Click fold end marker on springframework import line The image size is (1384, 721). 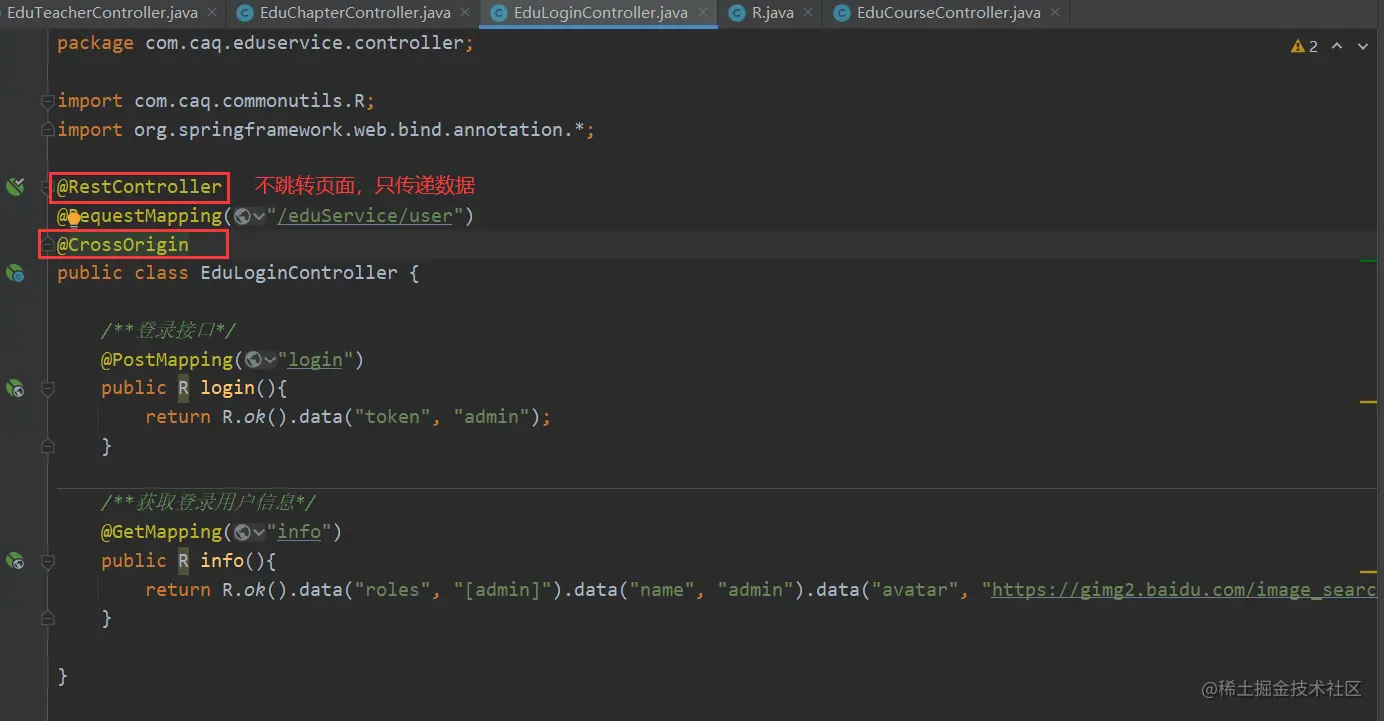point(47,130)
